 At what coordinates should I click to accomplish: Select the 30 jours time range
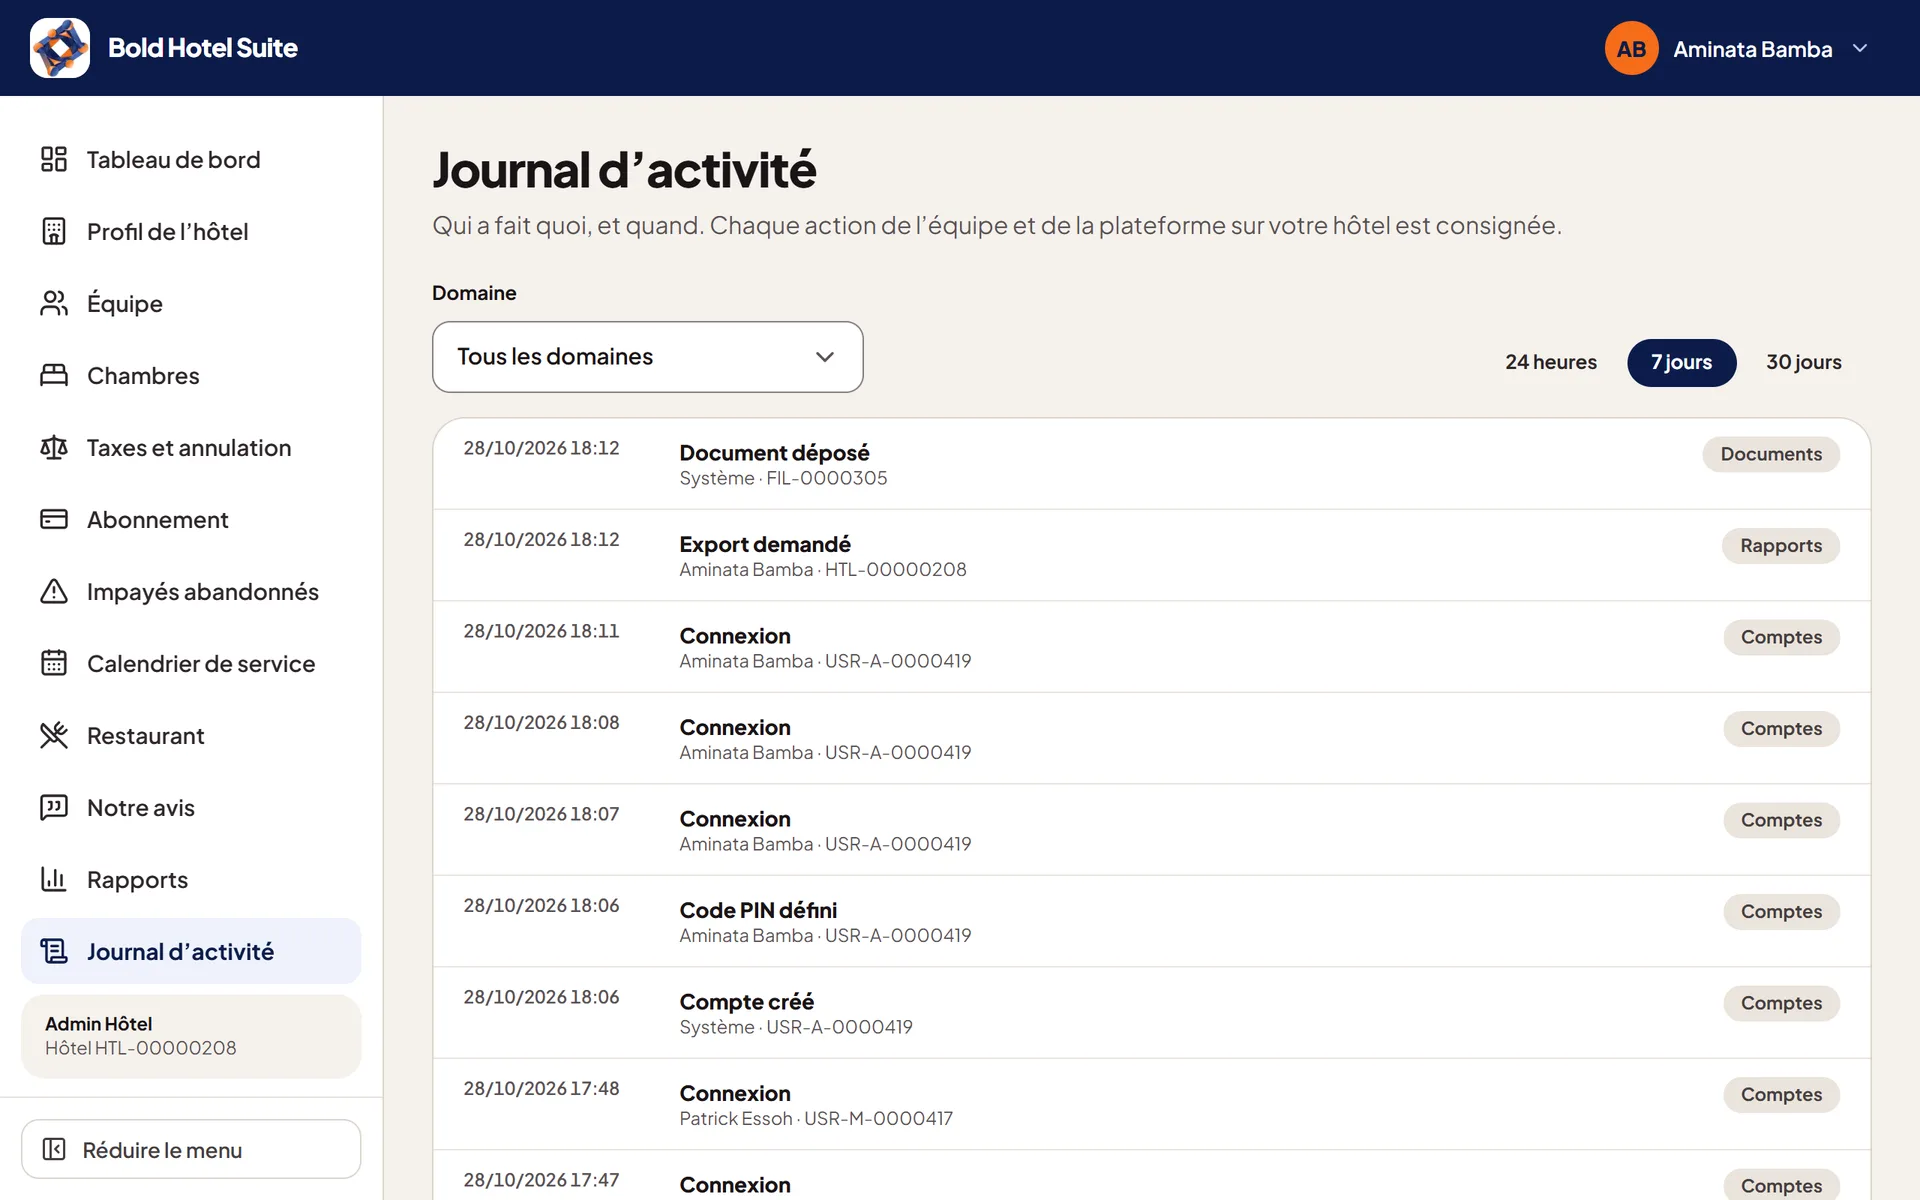click(x=1803, y=362)
